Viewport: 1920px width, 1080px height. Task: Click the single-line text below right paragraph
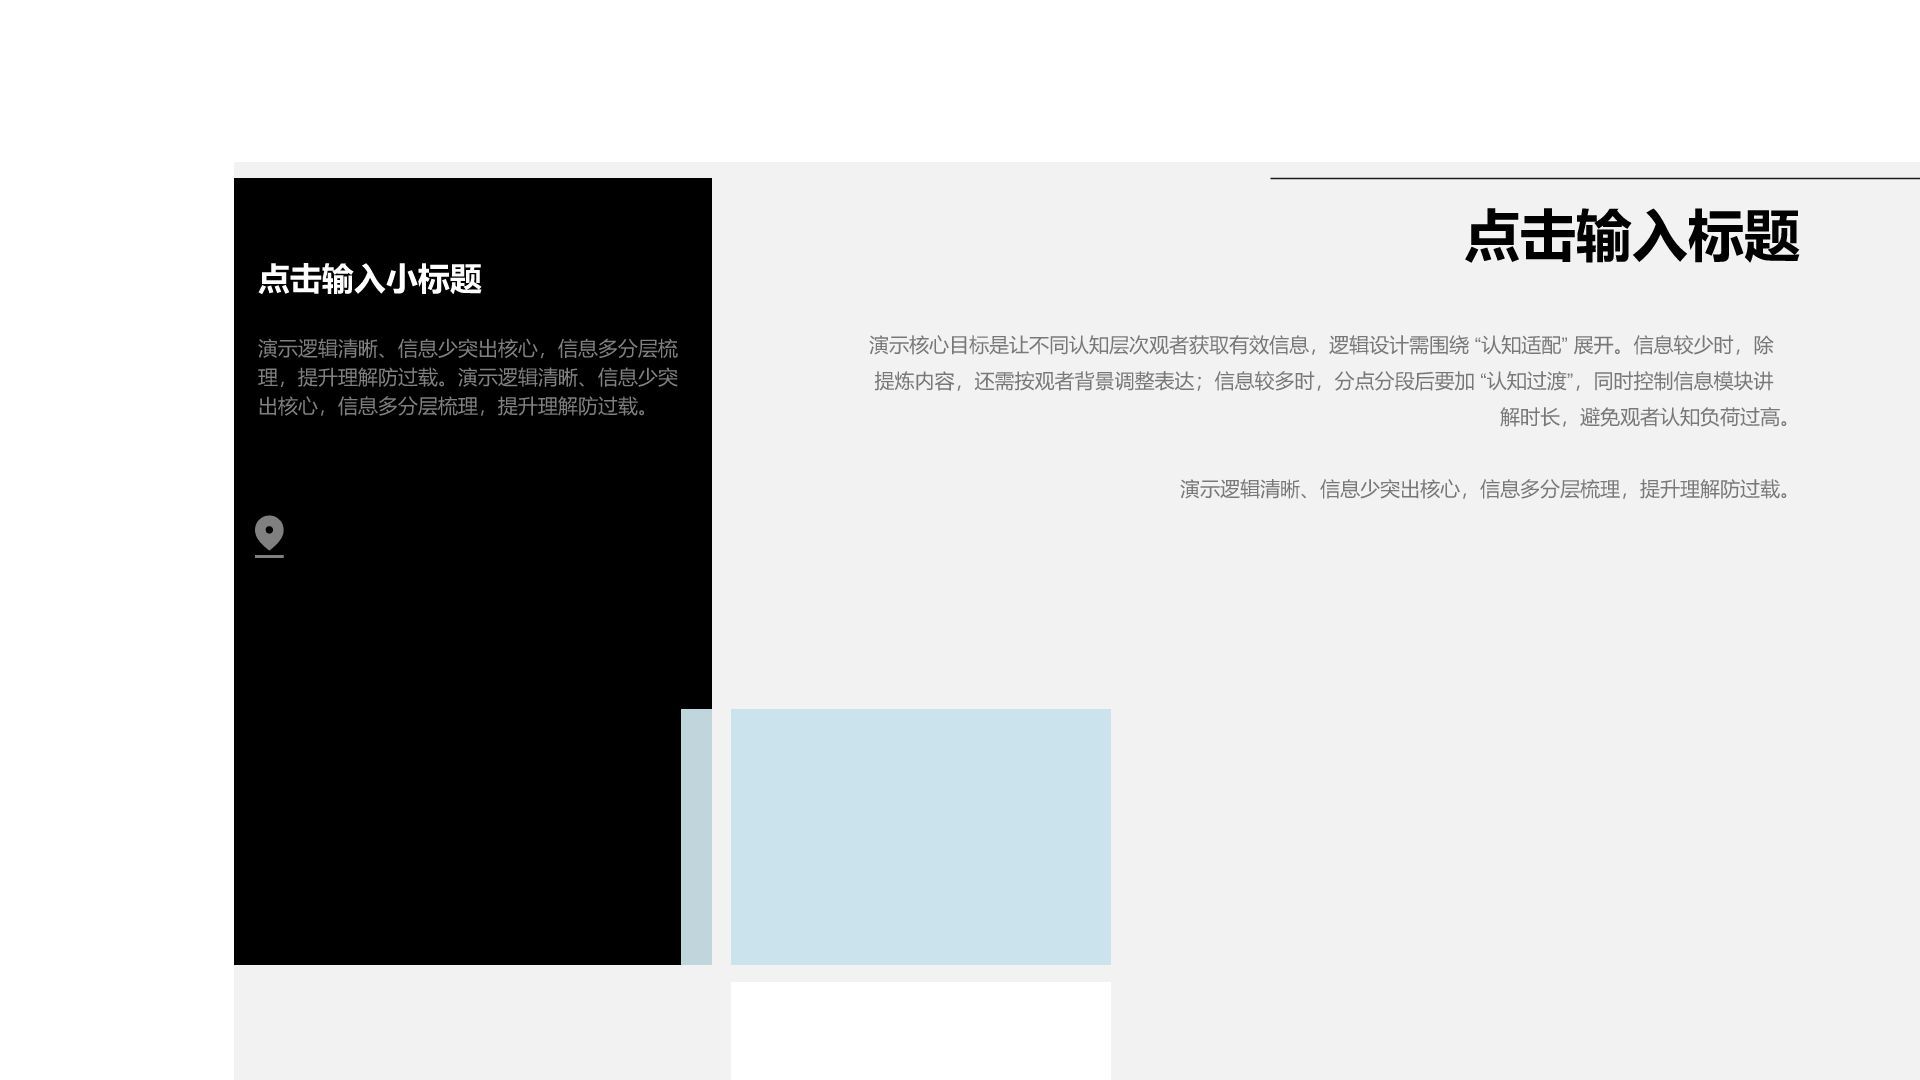[1487, 490]
